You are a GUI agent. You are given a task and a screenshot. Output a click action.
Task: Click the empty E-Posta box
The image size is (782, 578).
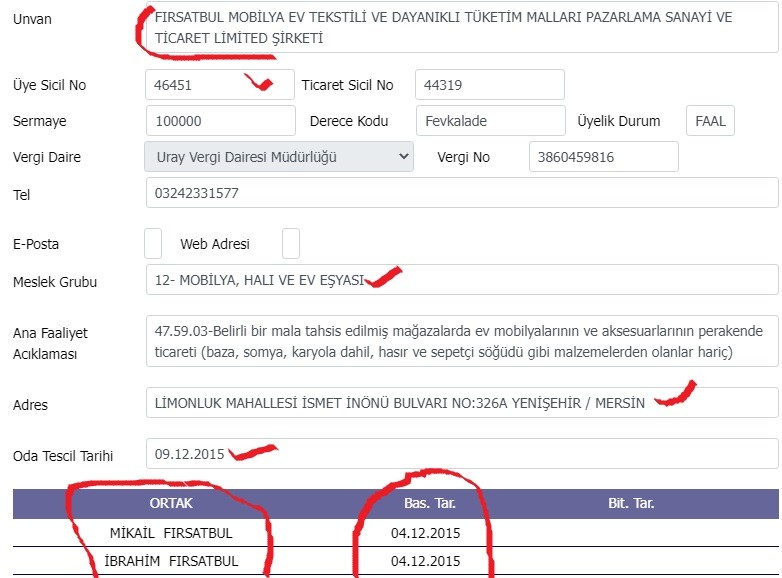click(153, 243)
